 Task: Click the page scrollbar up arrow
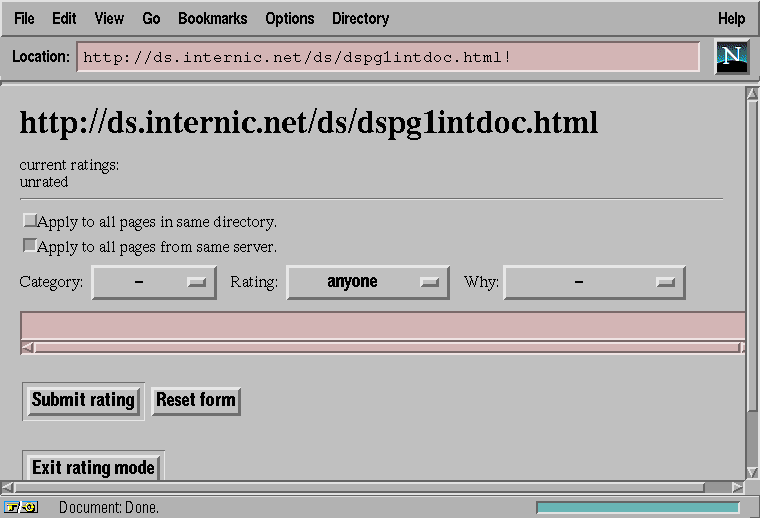pos(752,95)
